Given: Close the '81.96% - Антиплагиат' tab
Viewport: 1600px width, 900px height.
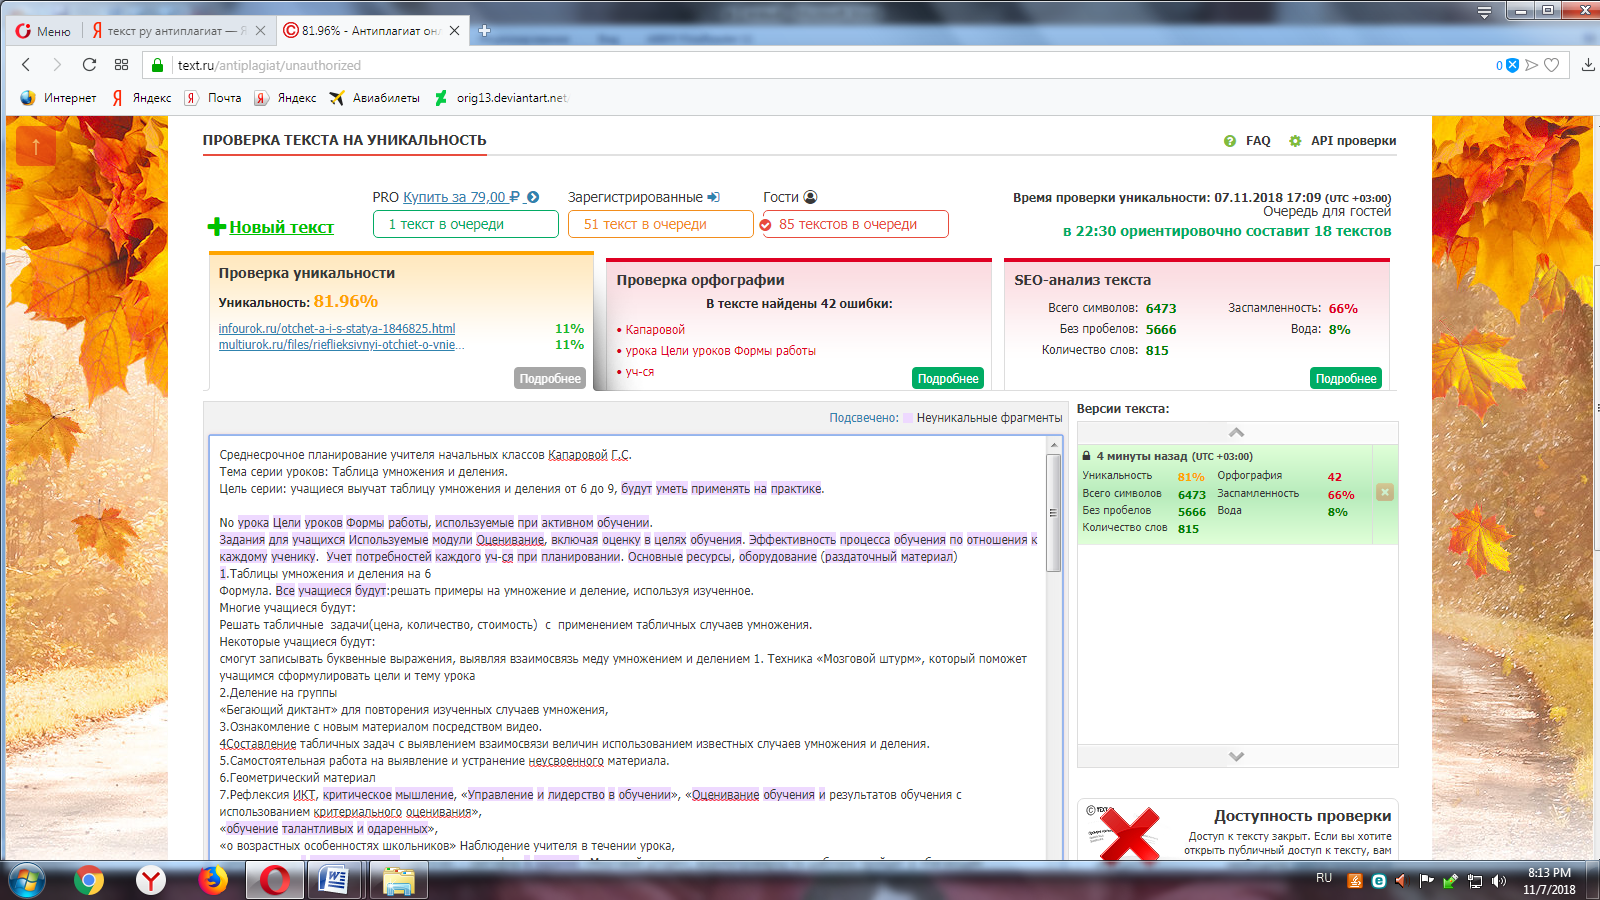Looking at the screenshot, I should click(x=454, y=31).
